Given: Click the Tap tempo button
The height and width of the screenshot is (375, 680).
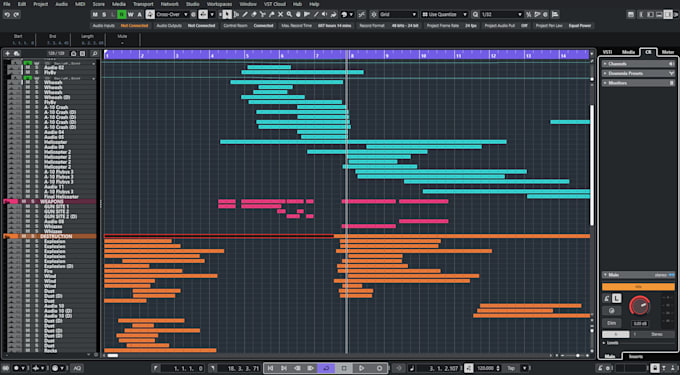Looking at the screenshot, I should coord(511,368).
